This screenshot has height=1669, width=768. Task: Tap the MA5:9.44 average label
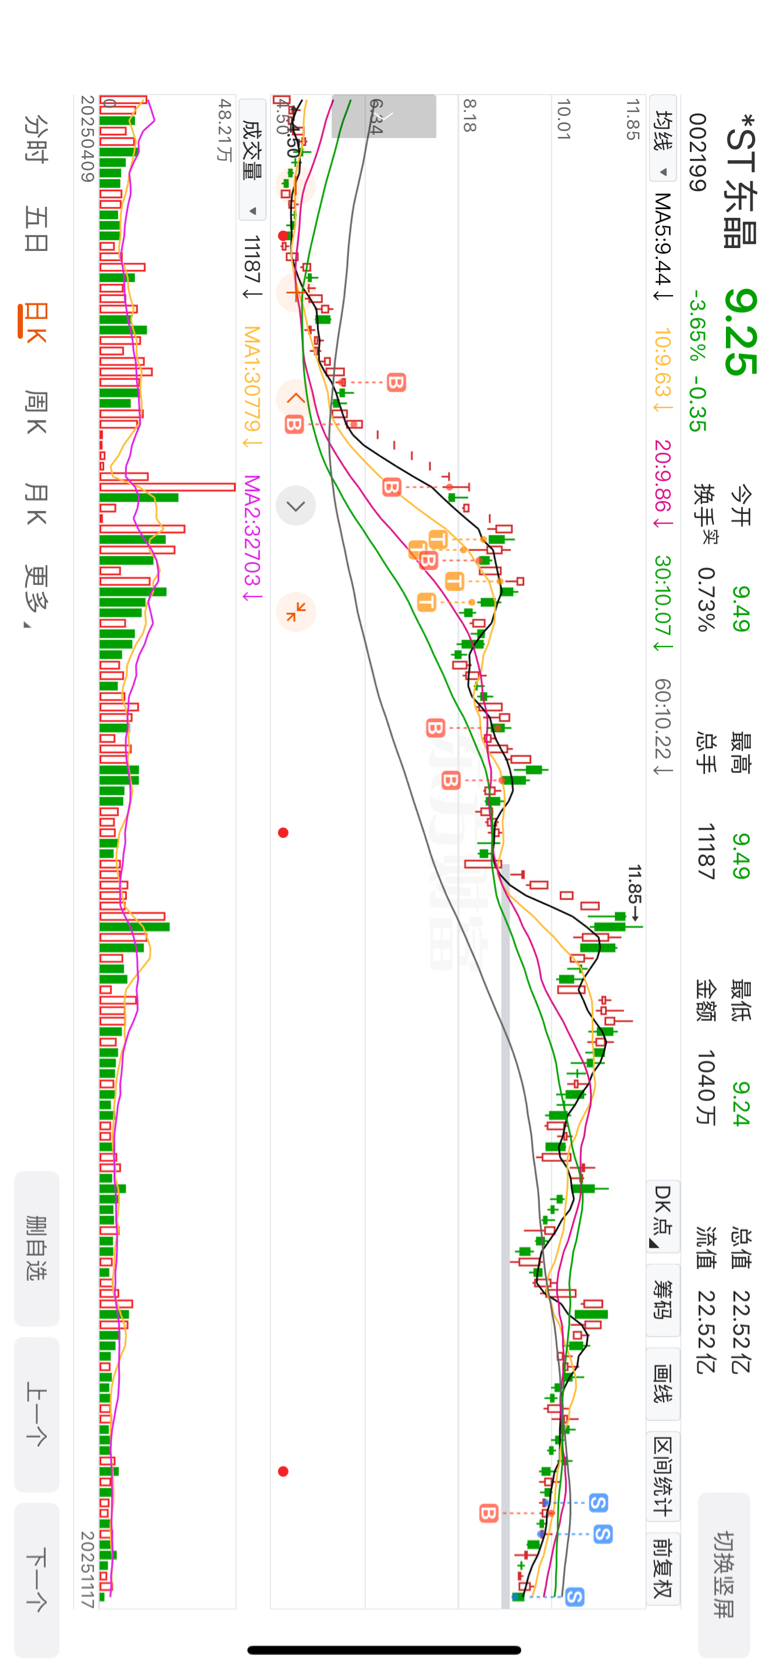click(x=663, y=247)
